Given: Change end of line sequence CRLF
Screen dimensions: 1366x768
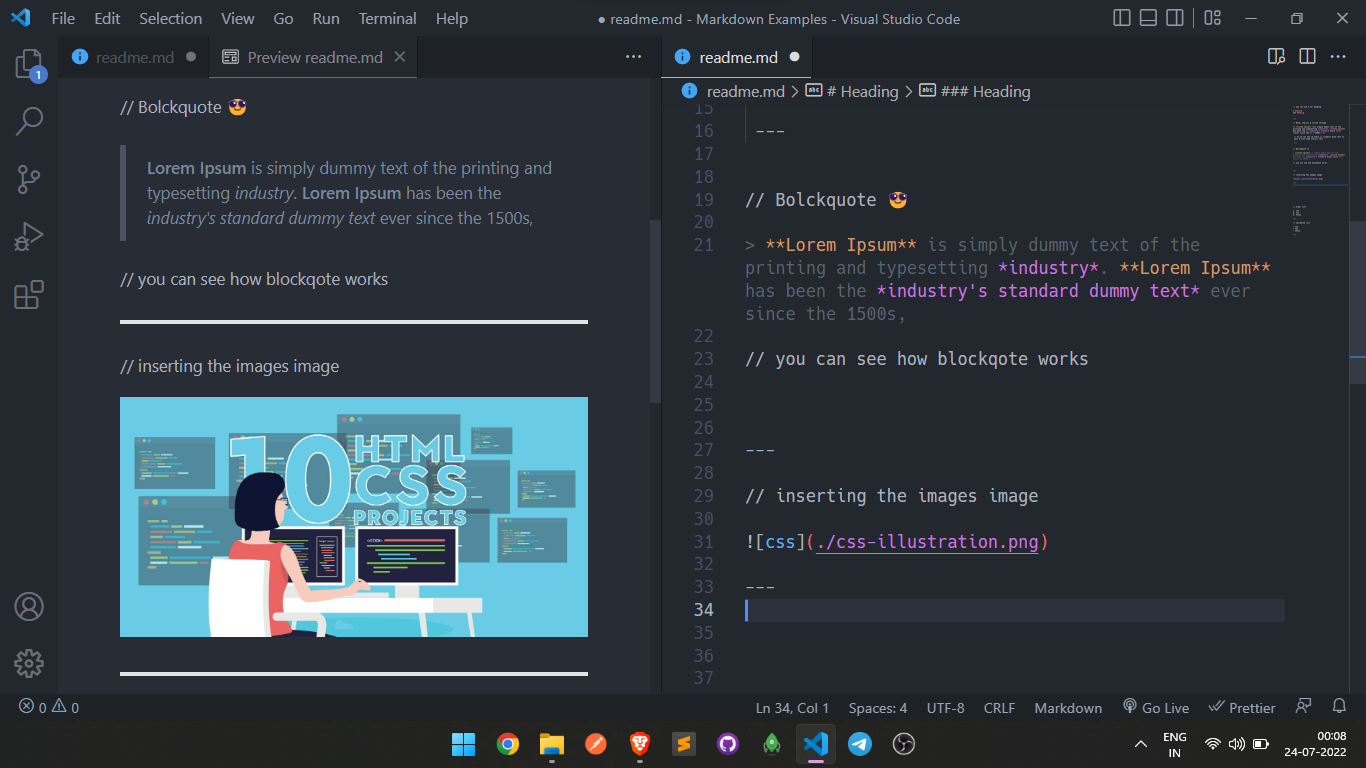Looking at the screenshot, I should pyautogui.click(x=999, y=707).
